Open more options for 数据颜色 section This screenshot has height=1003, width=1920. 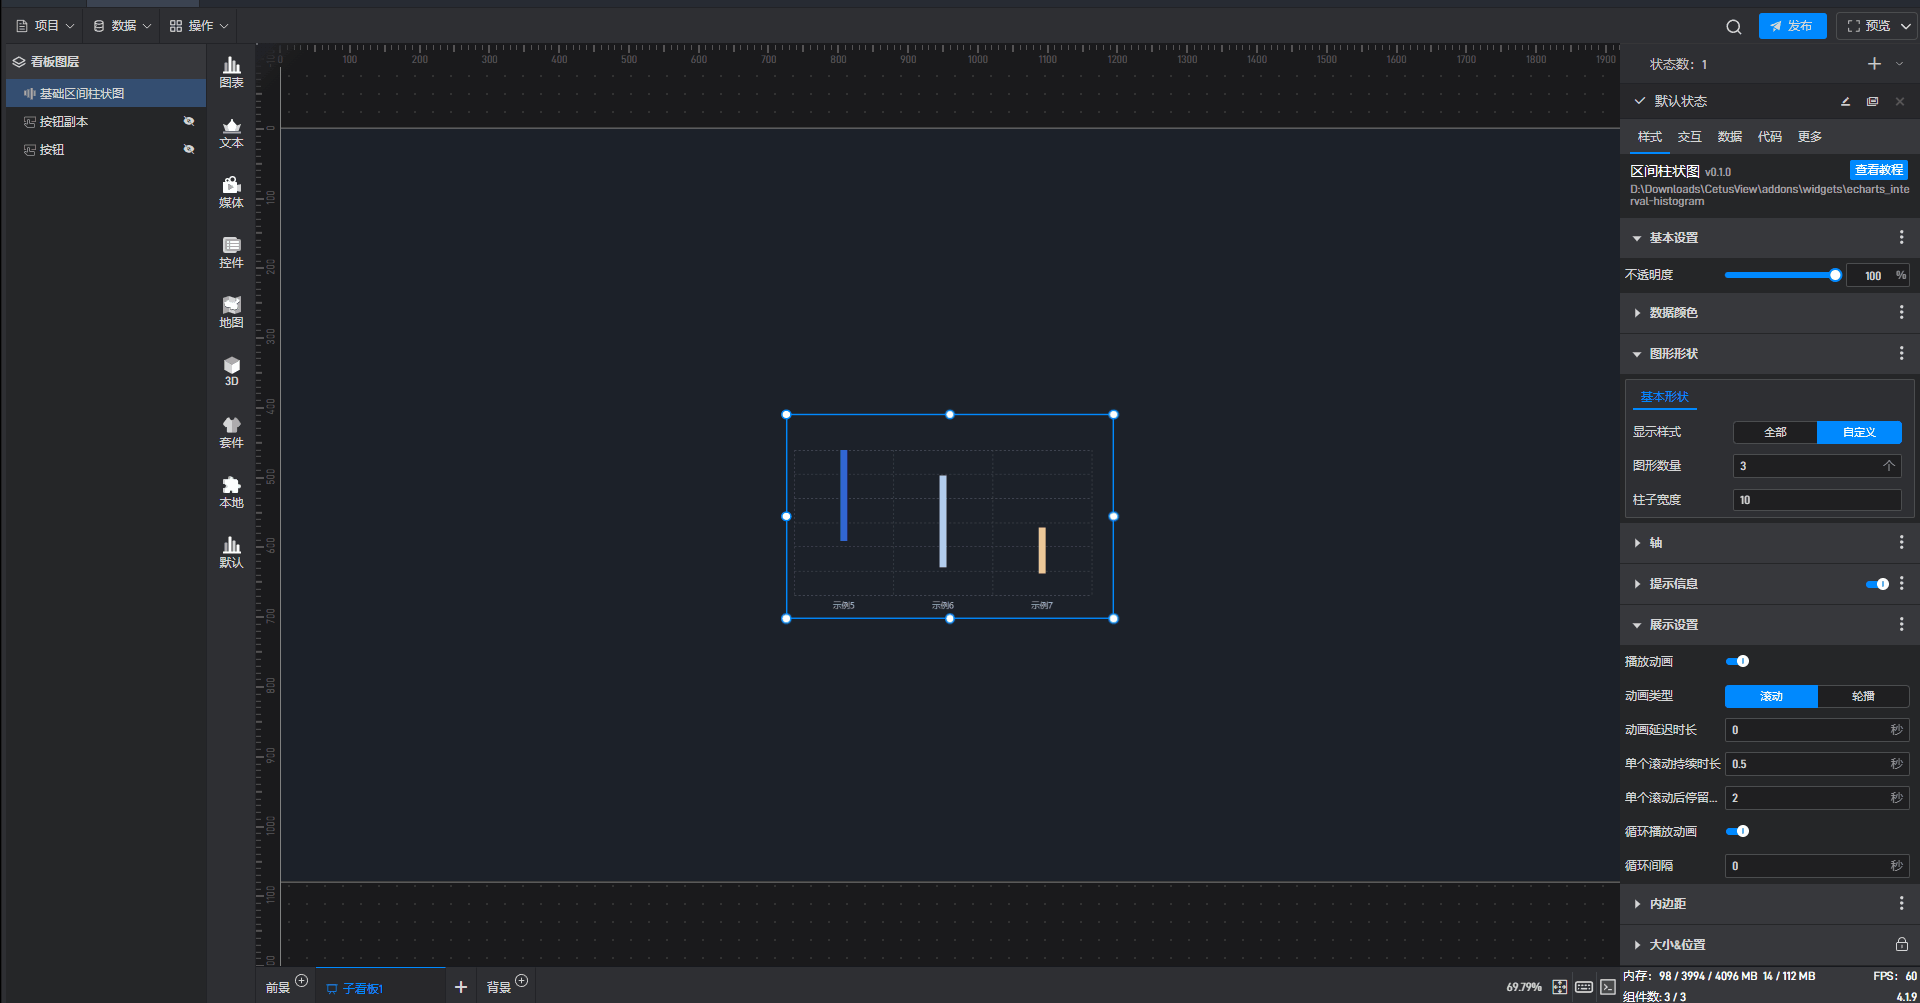(1901, 312)
